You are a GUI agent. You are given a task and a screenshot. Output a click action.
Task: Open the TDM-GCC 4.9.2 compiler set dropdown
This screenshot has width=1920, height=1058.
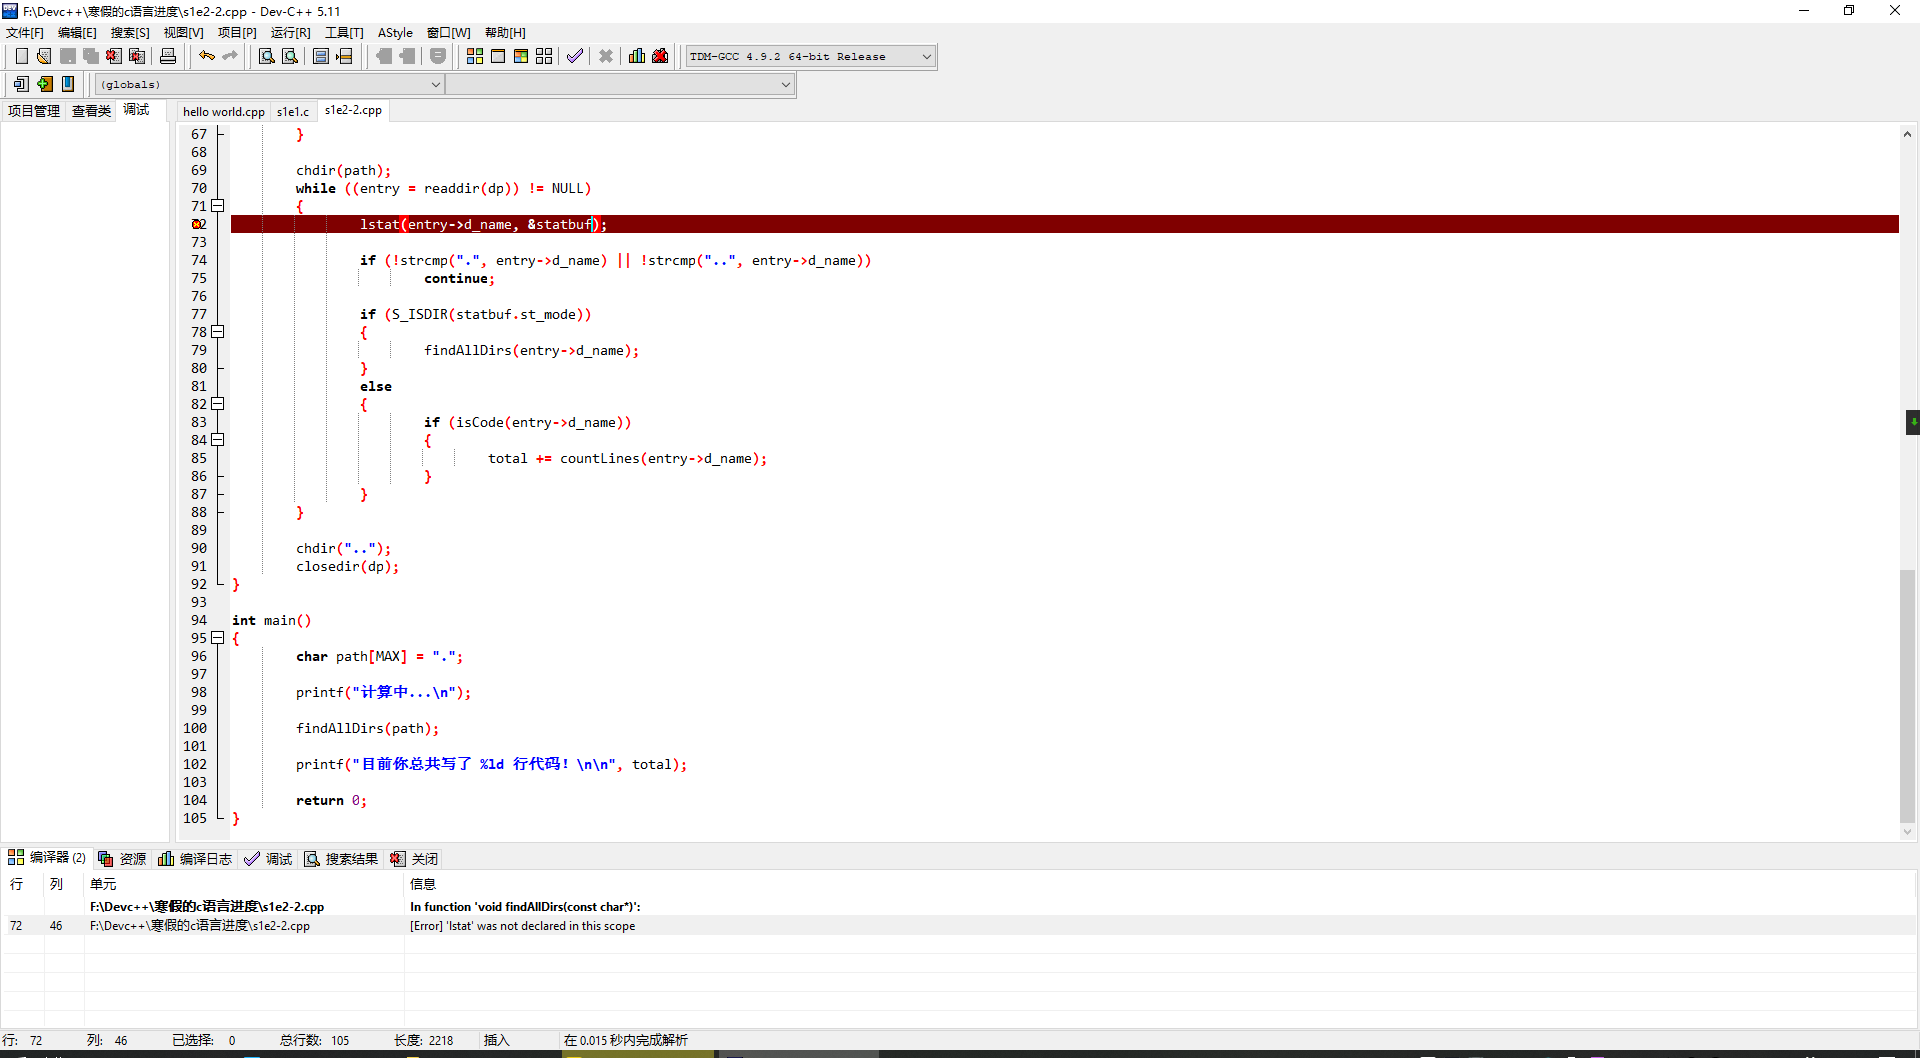810,56
